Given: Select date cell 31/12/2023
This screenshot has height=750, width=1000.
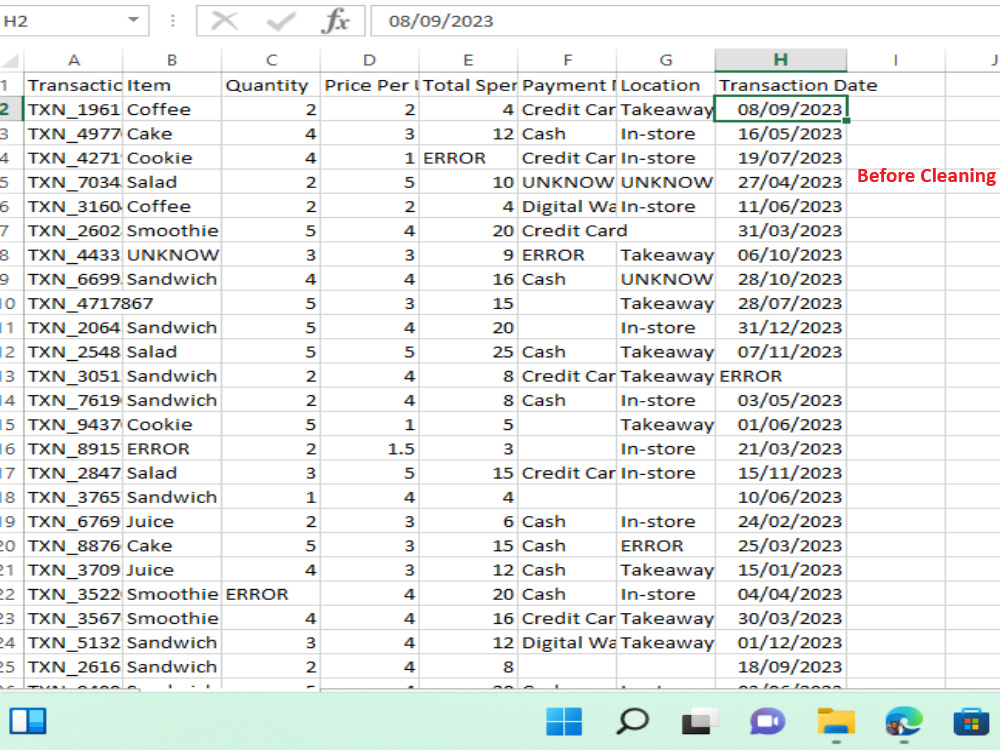Looking at the screenshot, I should [x=781, y=327].
